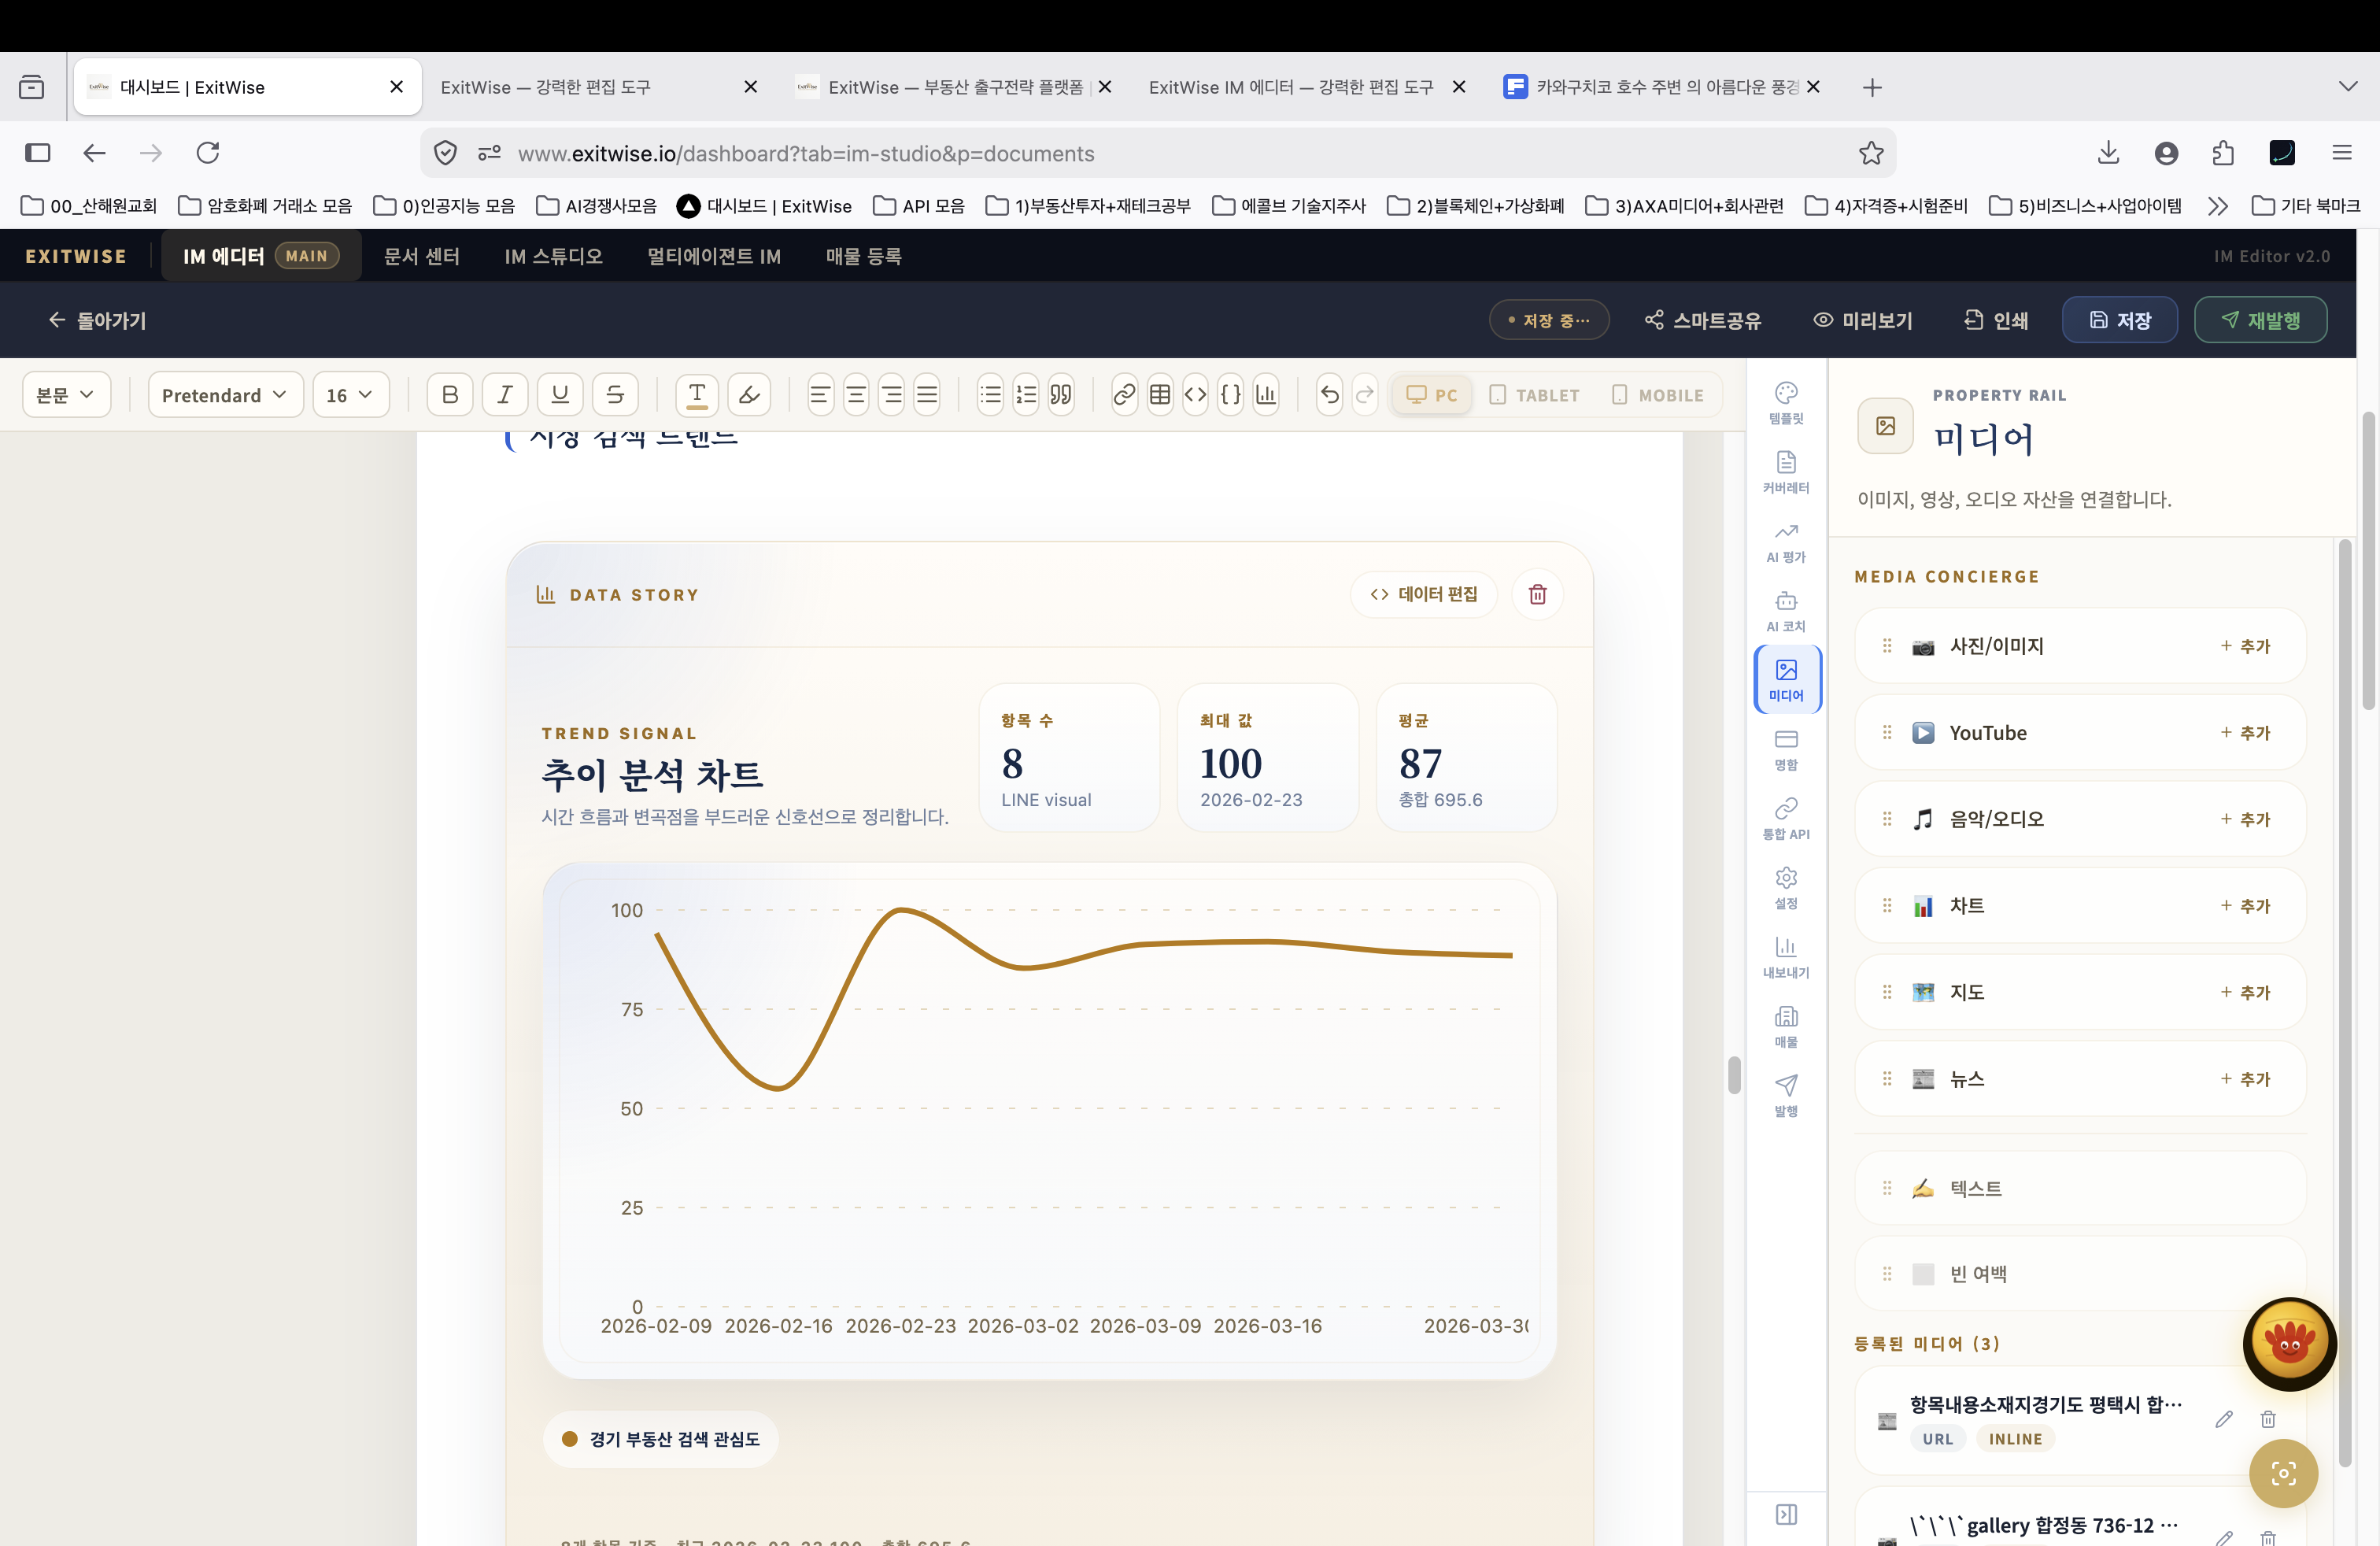Open the 템플릿 sidebar panel
The image size is (2380, 1546).
1785,403
